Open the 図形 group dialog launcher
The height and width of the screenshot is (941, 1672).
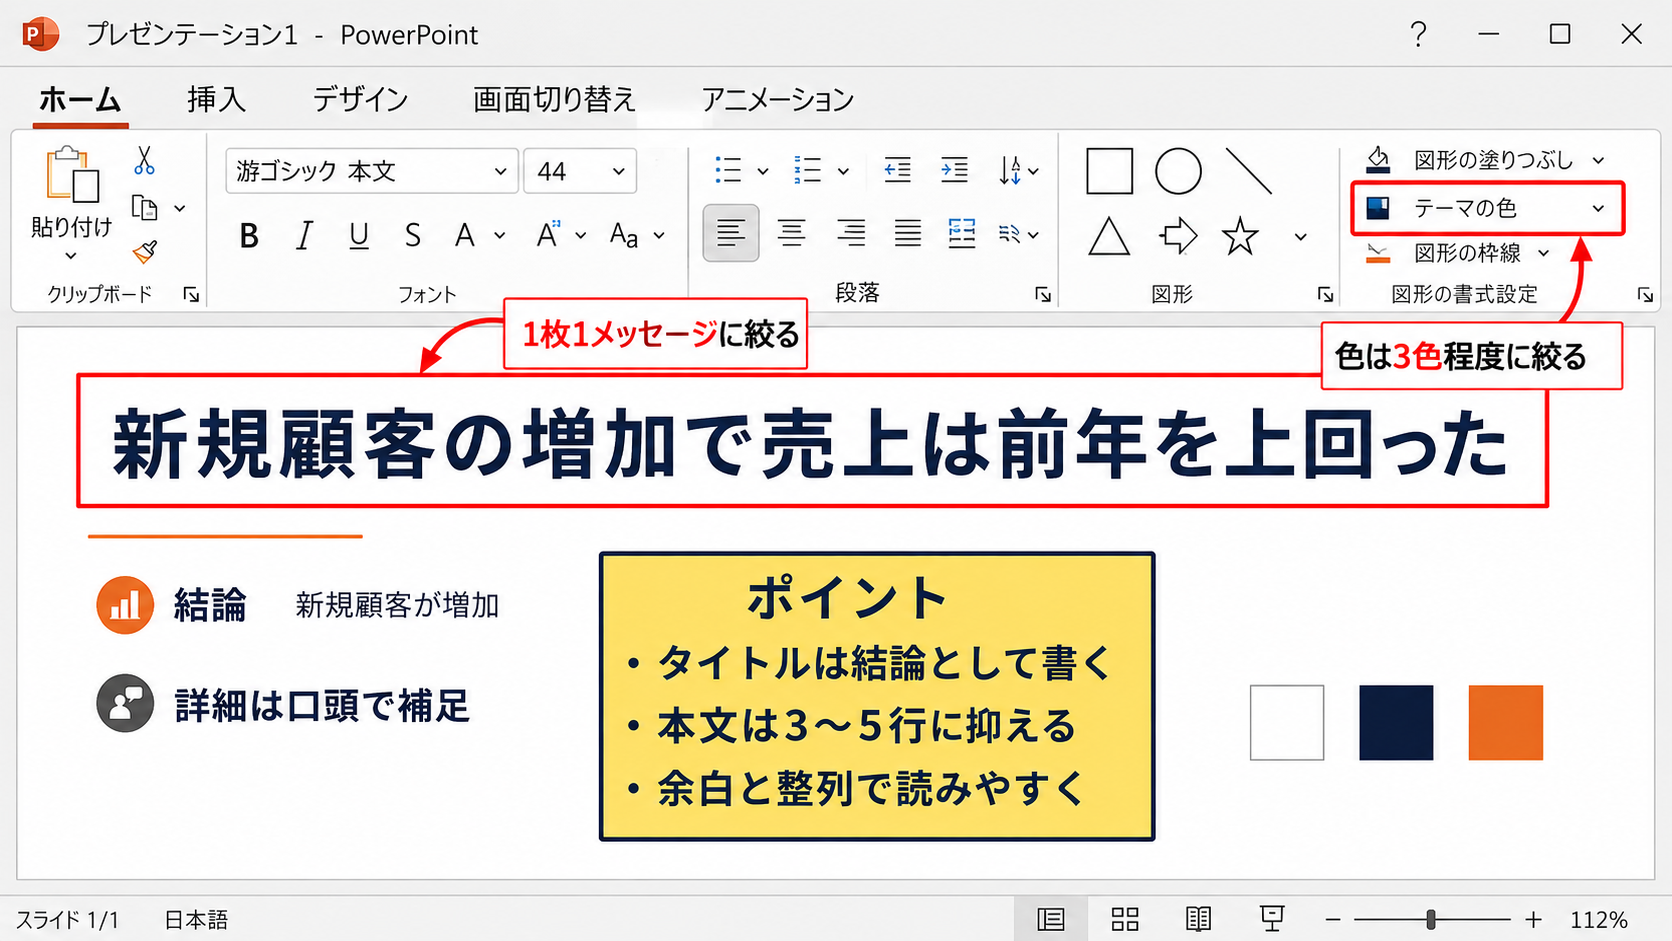(1326, 295)
